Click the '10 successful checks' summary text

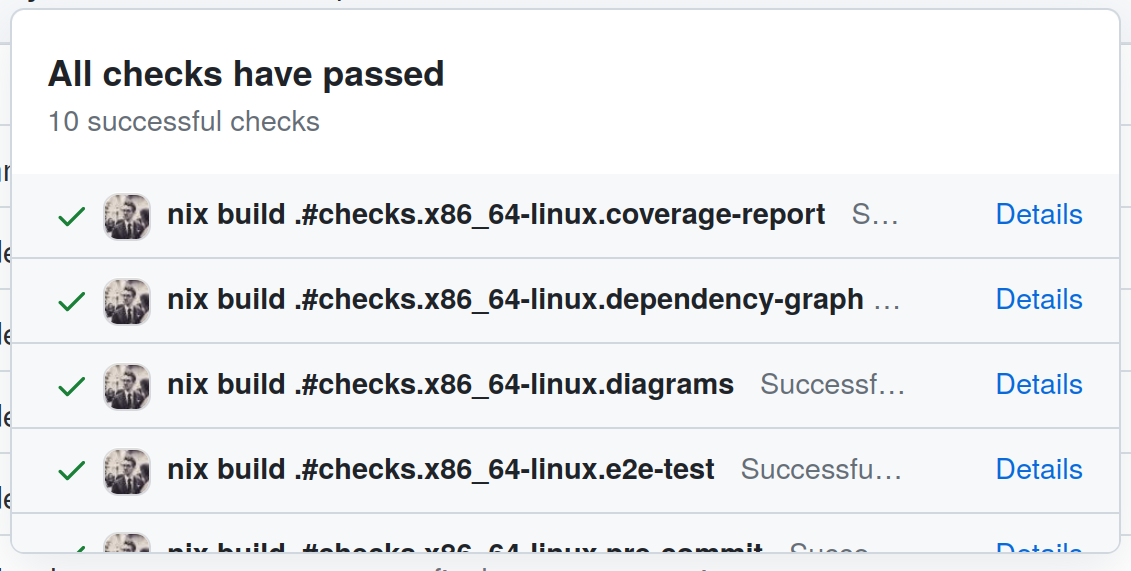184,122
